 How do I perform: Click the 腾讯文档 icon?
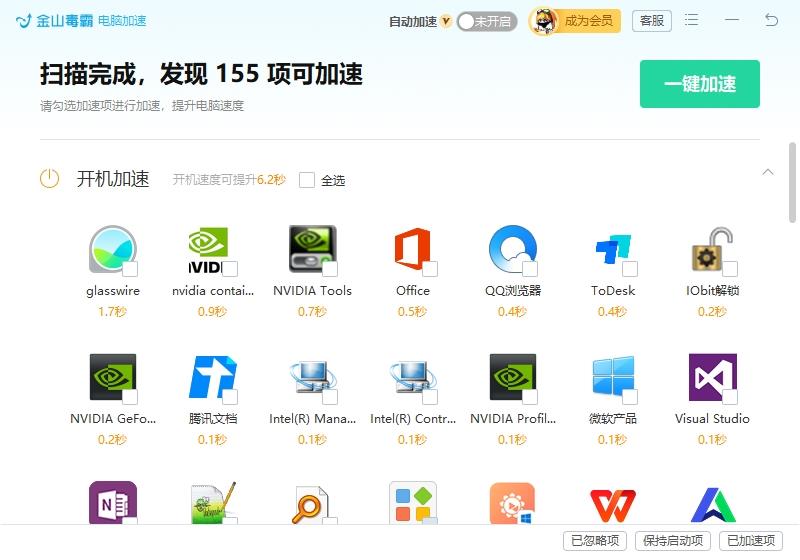pos(212,377)
